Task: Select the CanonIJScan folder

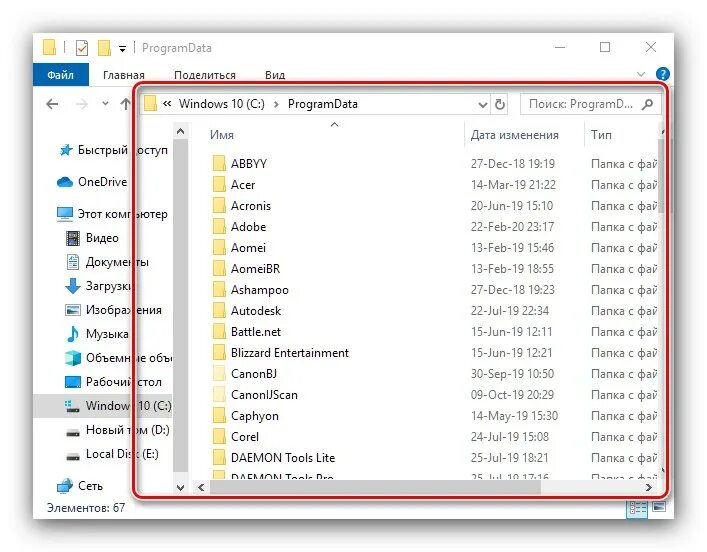Action: [x=264, y=395]
